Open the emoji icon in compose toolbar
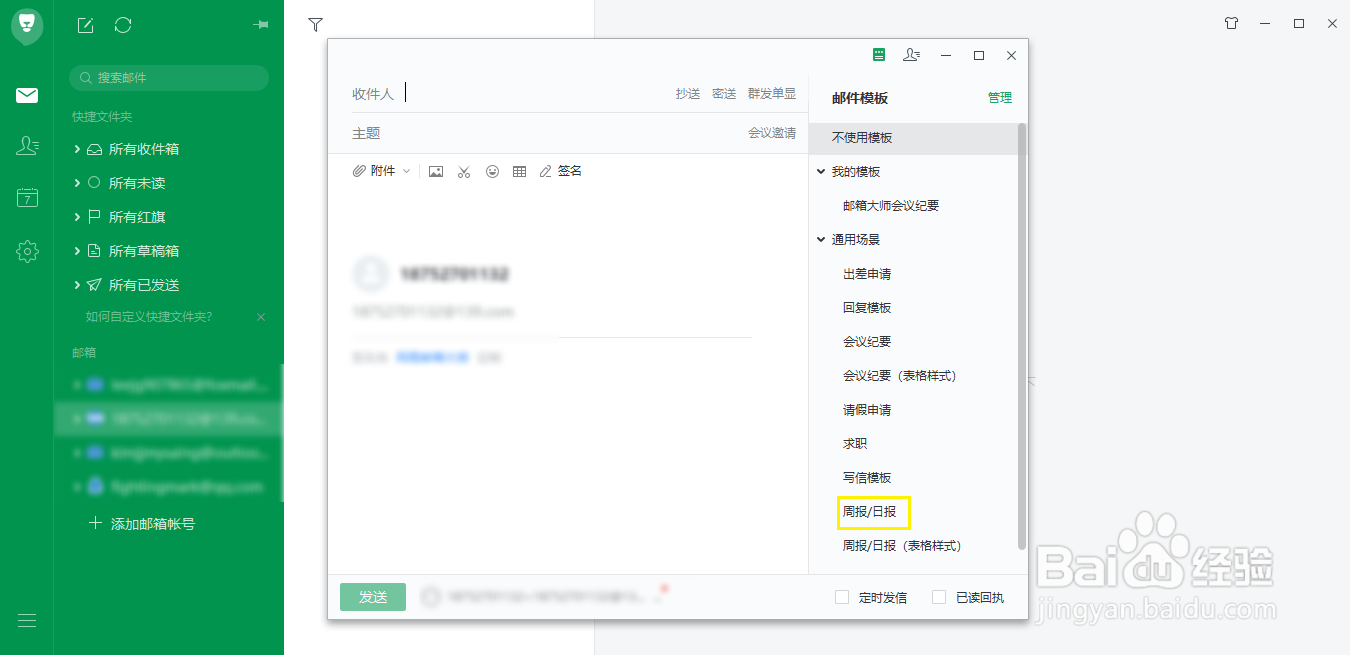The image size is (1350, 655). (x=492, y=171)
